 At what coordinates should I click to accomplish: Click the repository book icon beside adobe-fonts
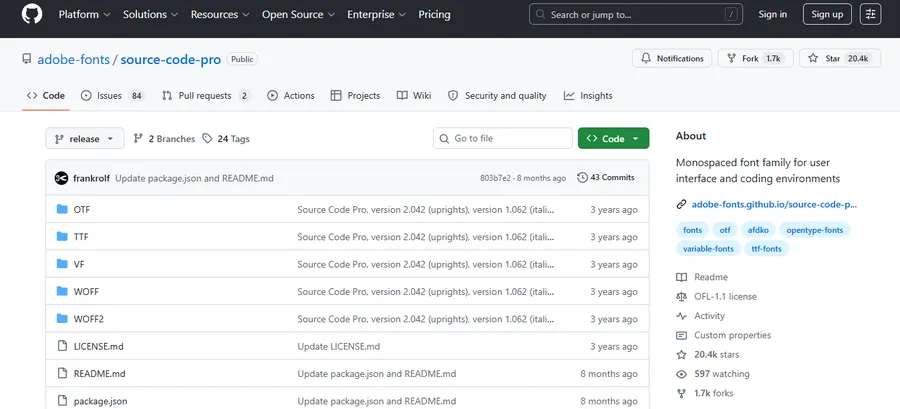26,59
